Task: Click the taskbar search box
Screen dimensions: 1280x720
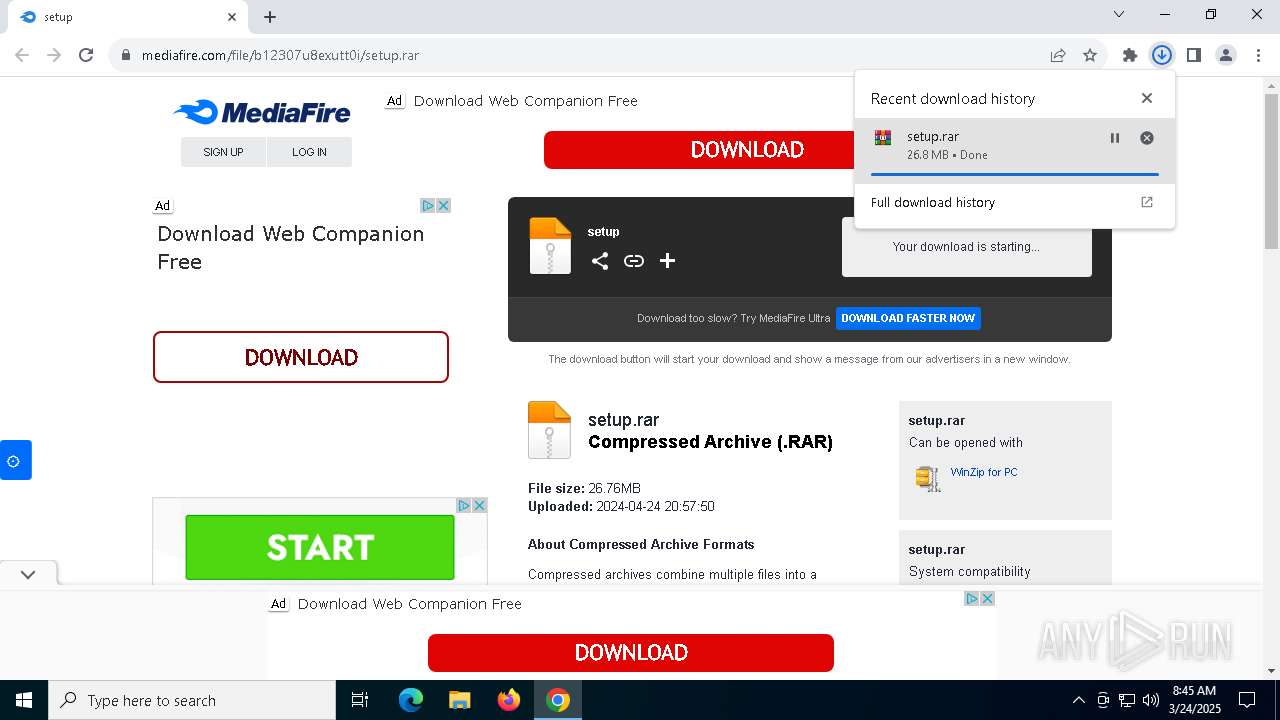Action: [x=192, y=700]
